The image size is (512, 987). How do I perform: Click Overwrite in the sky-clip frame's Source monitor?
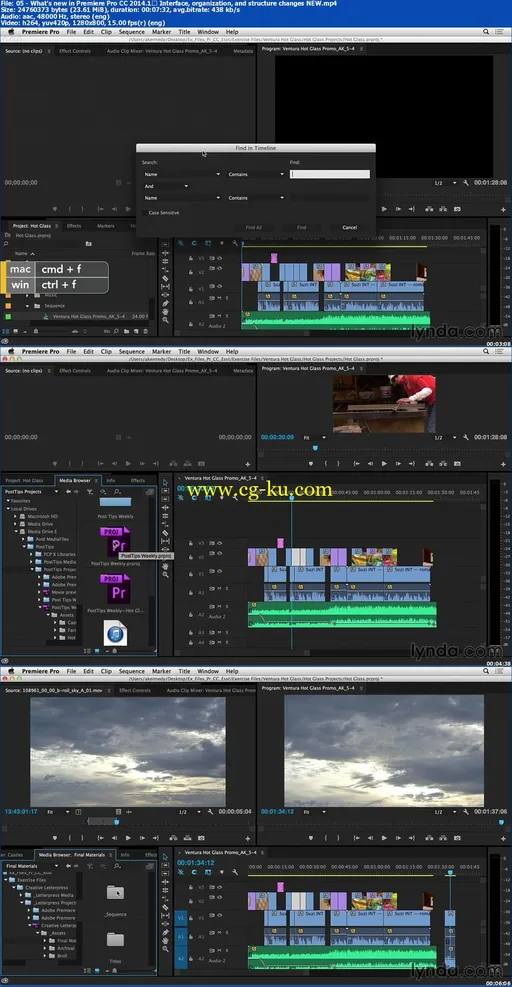coord(186,838)
